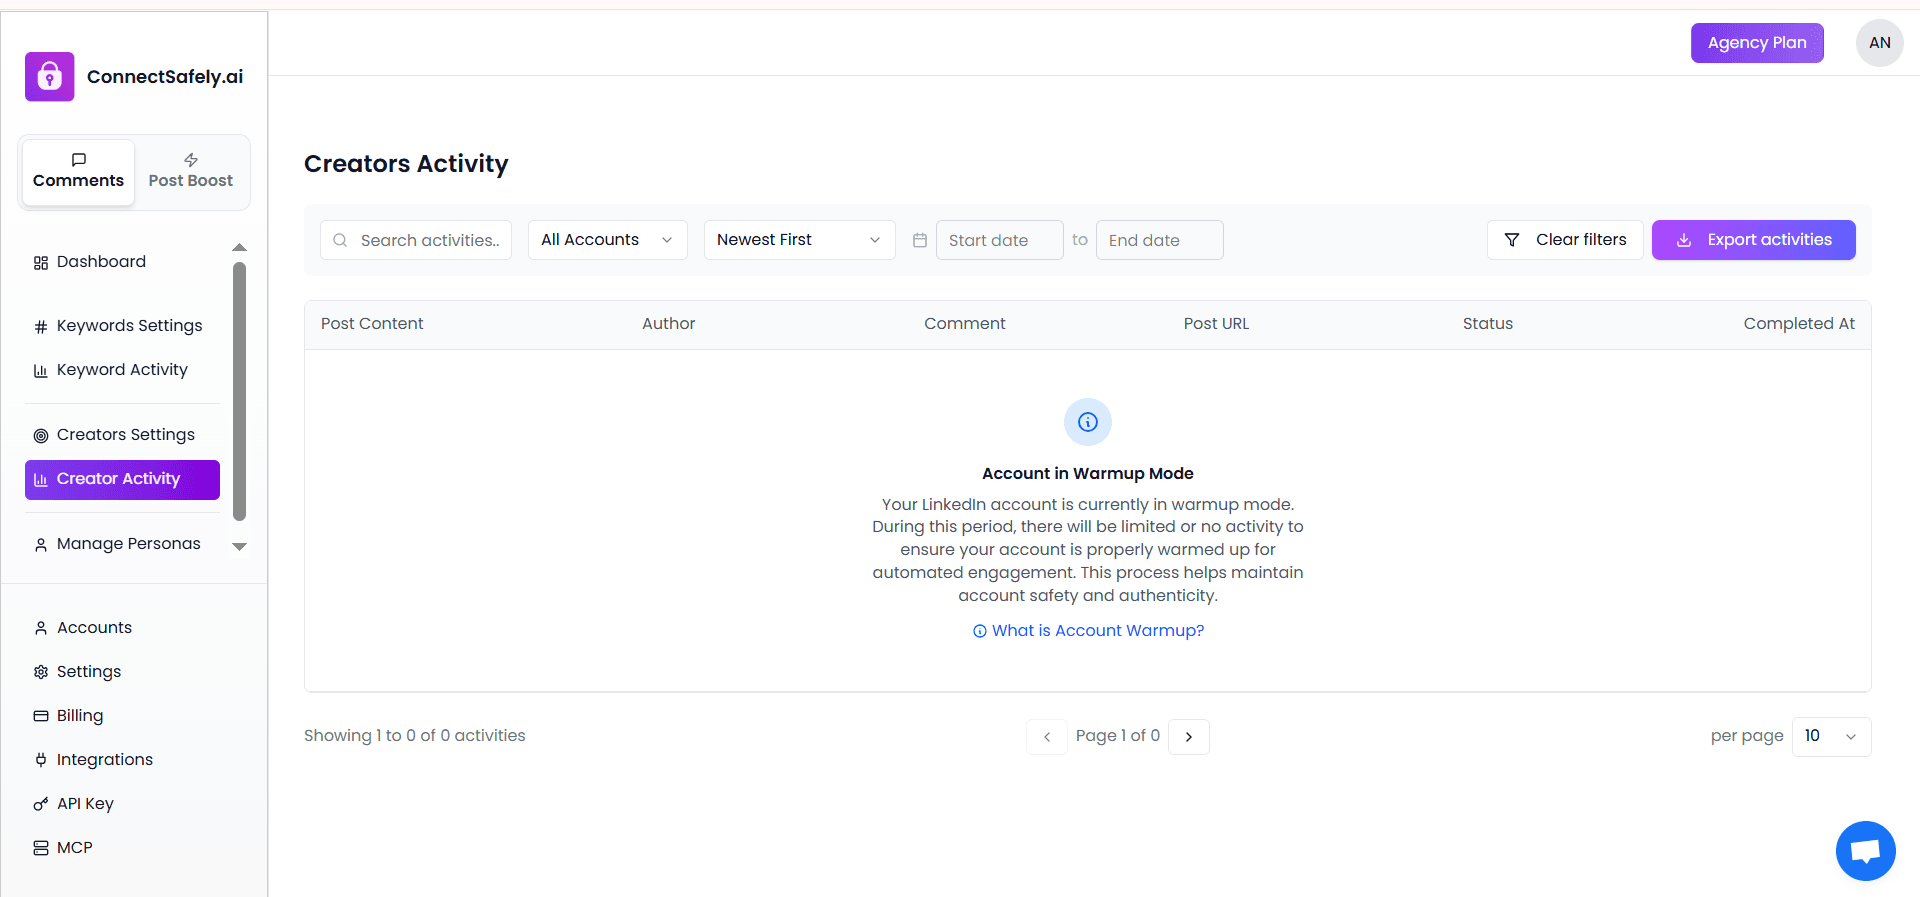Click the AN user avatar
This screenshot has width=1920, height=897.
pyautogui.click(x=1880, y=43)
